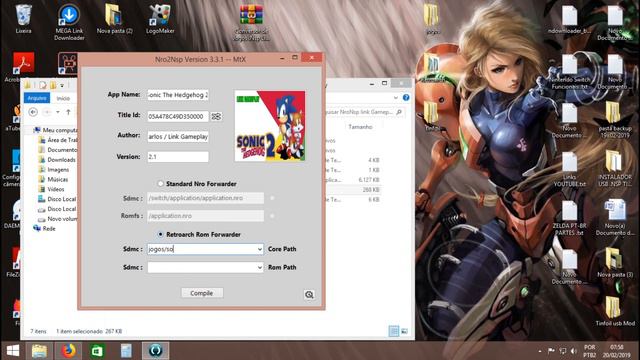The image size is (640, 360).
Task: Open Nintendo Switch Funcionais.txt file
Action: [x=569, y=71]
